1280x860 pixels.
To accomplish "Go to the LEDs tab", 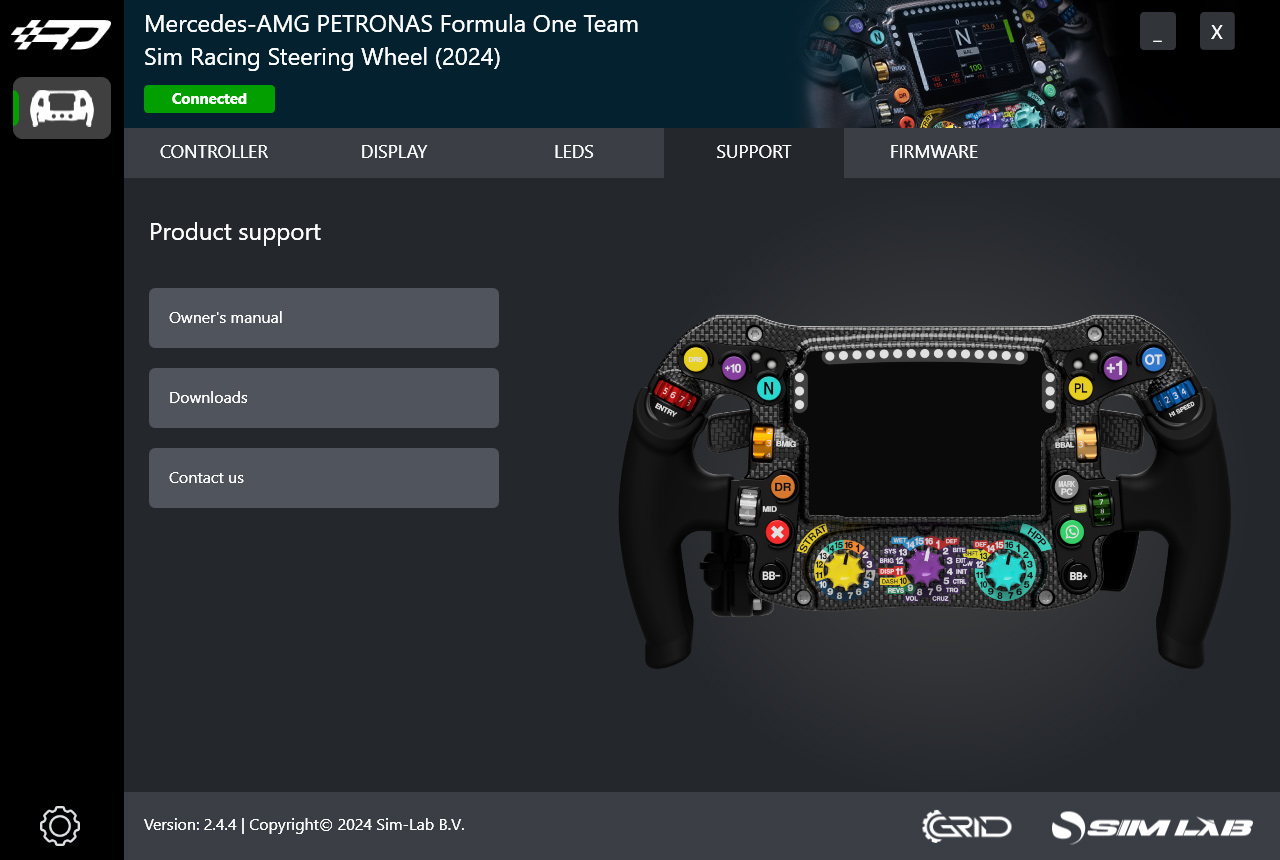I will click(574, 152).
